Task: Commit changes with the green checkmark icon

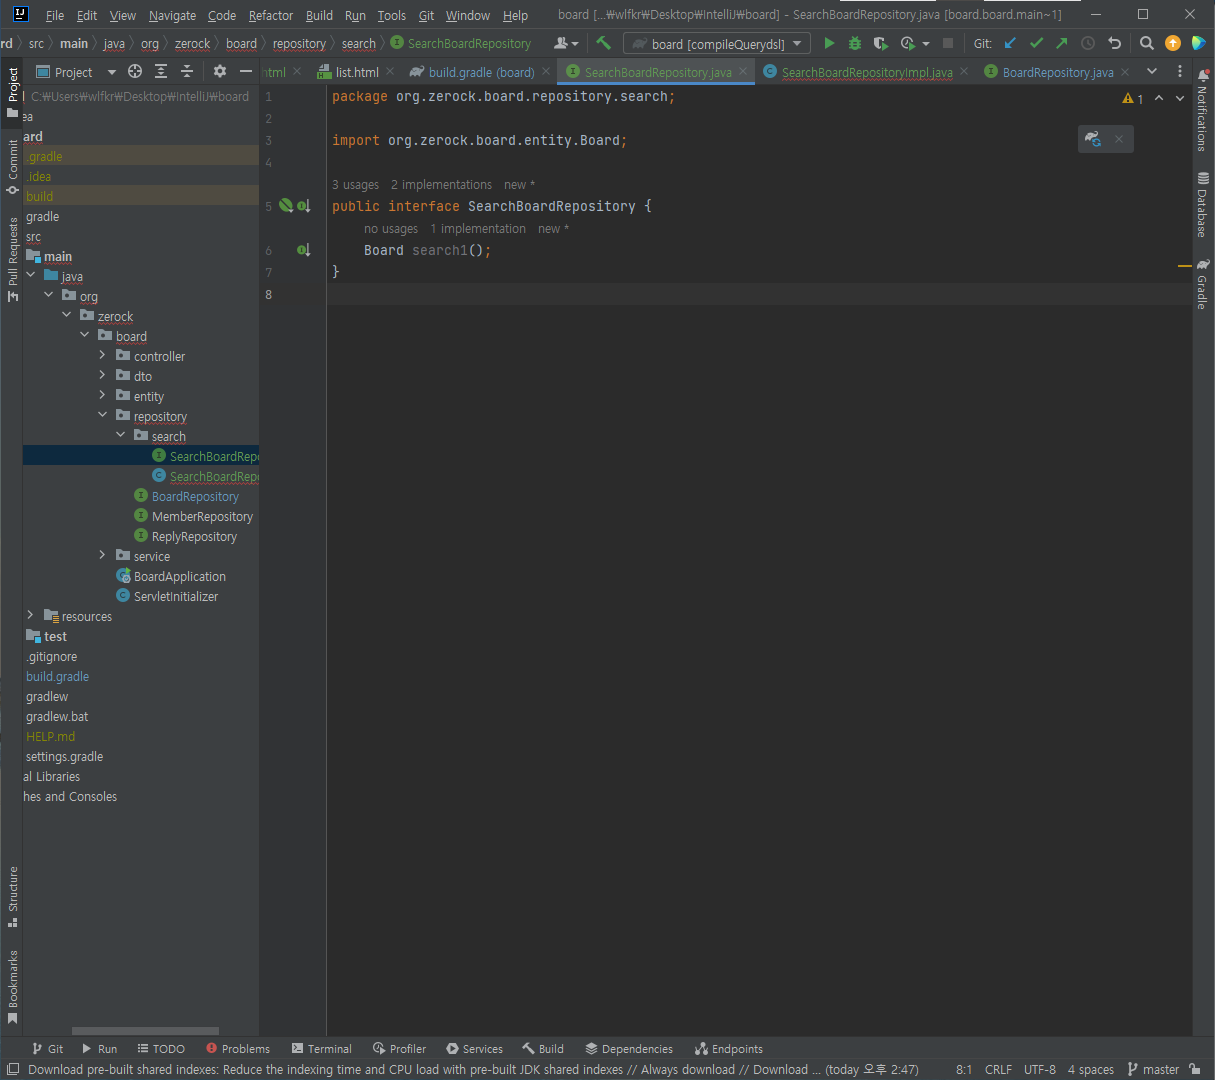Action: coord(1036,43)
